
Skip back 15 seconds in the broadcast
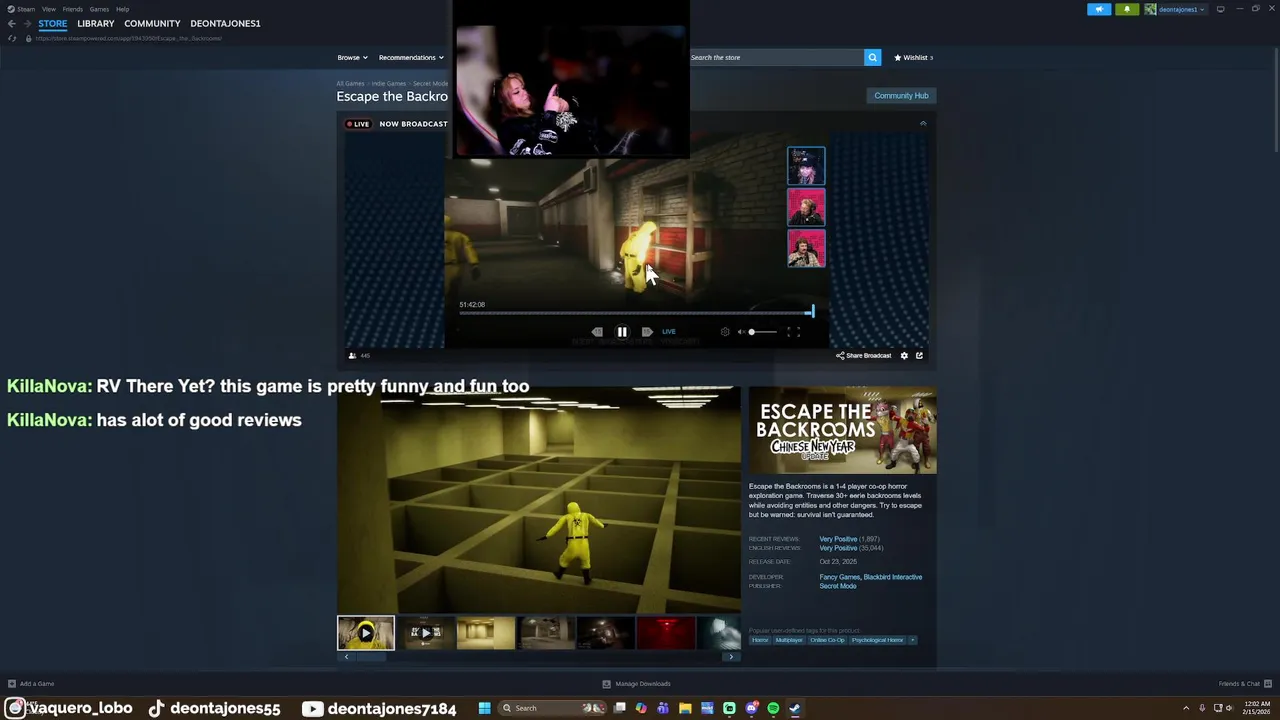[597, 332]
